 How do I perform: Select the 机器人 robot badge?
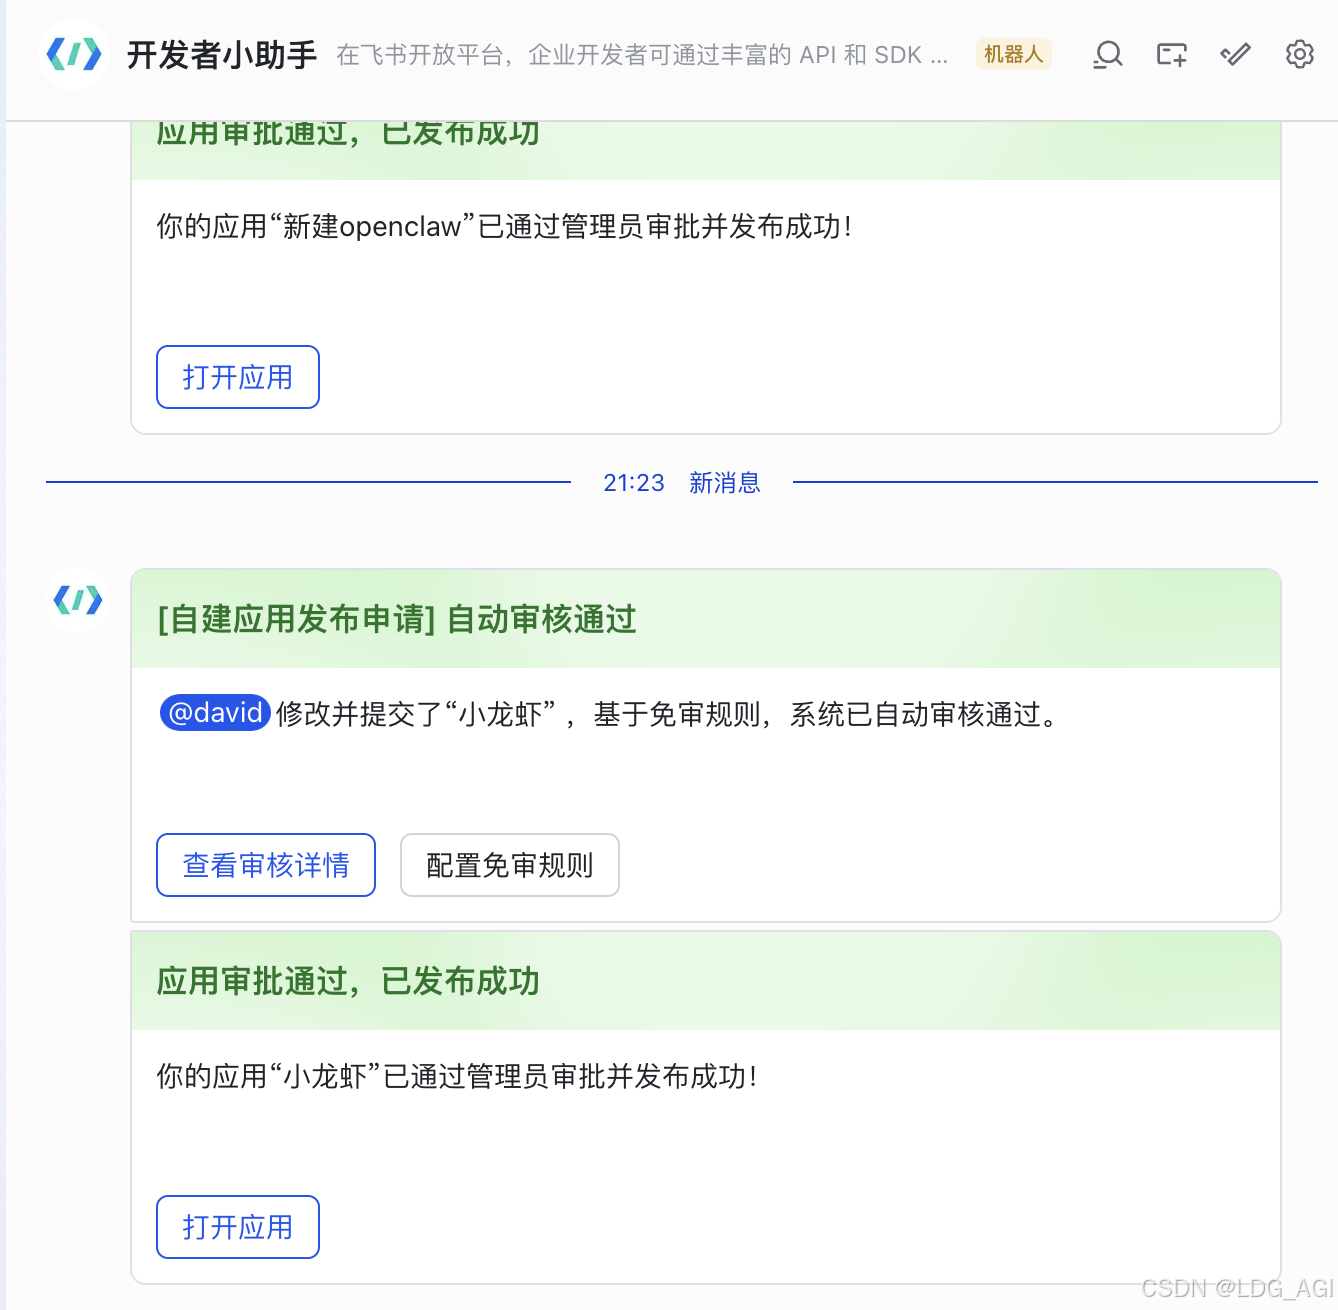[x=1013, y=55]
